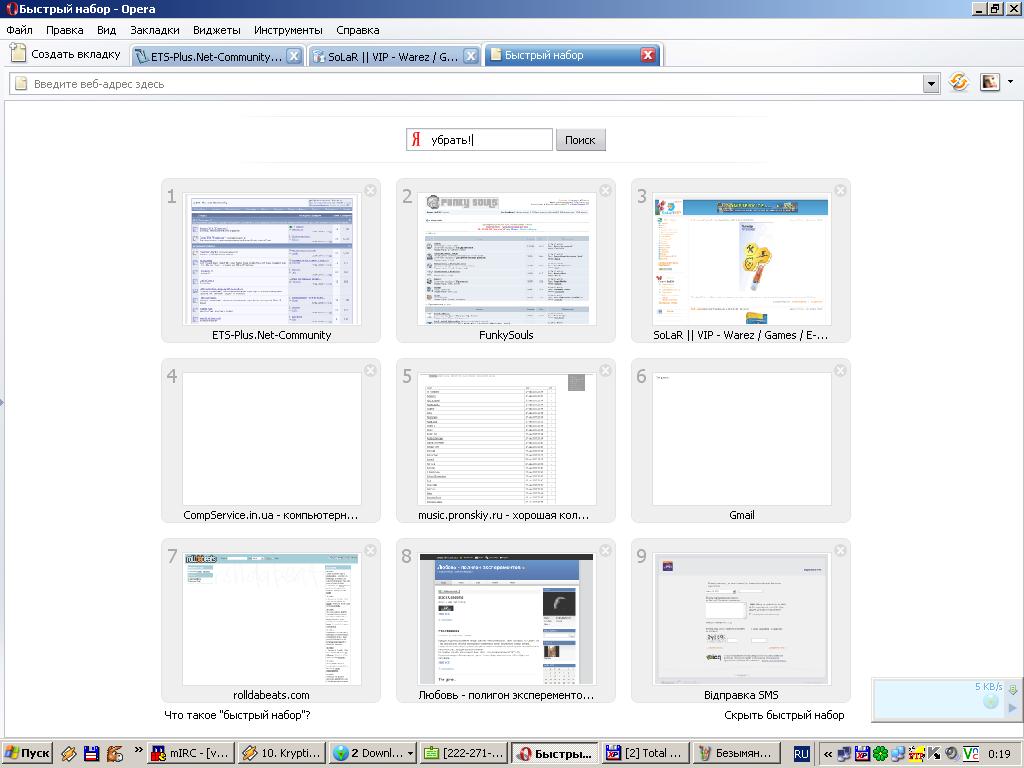Click the Скрыть быстрый набор link
1024x768 pixels.
point(784,715)
